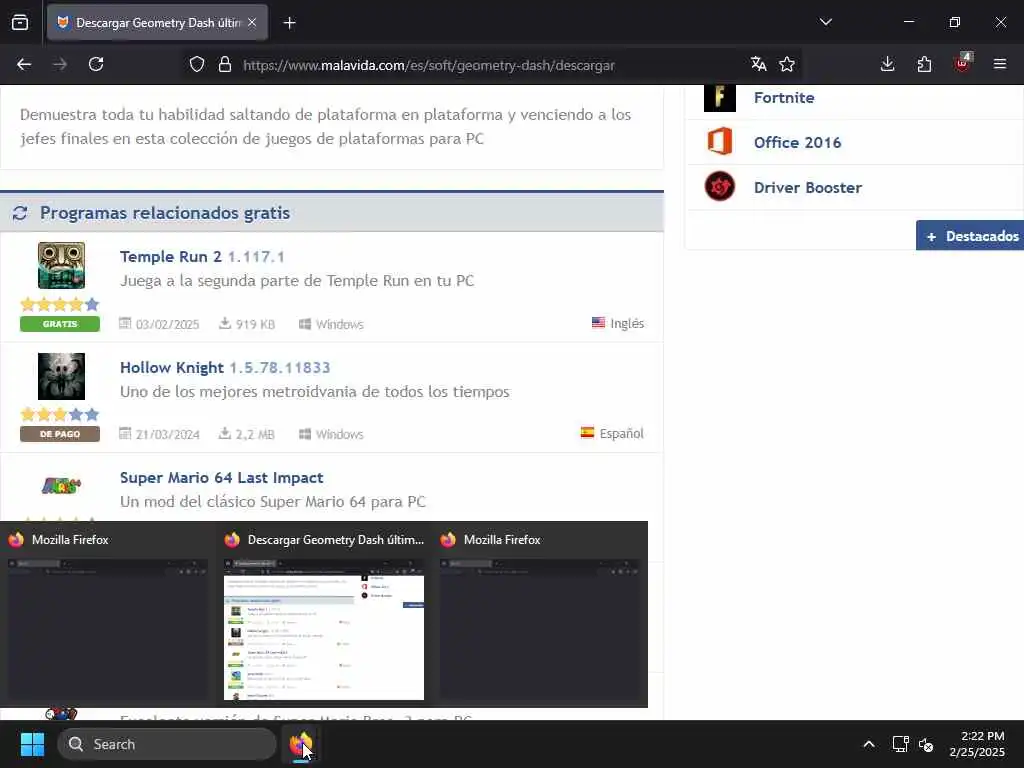1024x768 pixels.
Task: Open the Extensions puzzle icon
Action: point(924,64)
